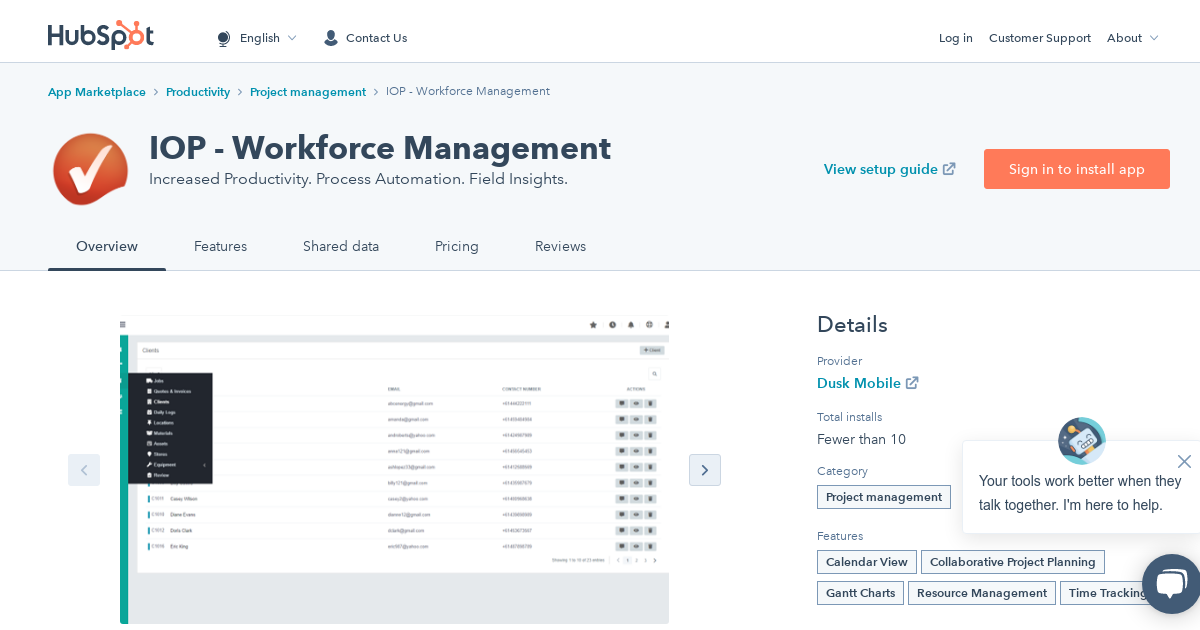Select the star favorites icon in the app toolbar
This screenshot has width=1200, height=630.
pos(594,325)
